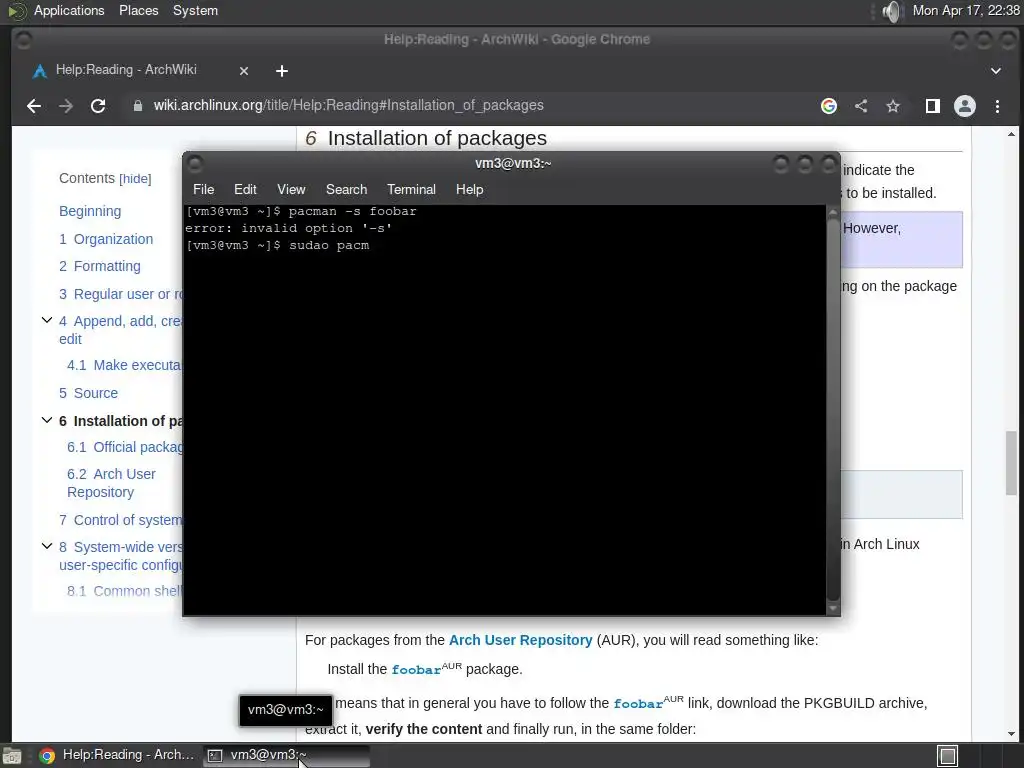This screenshot has height=768, width=1024.
Task: Bookmark this page with the star icon
Action: tap(893, 106)
